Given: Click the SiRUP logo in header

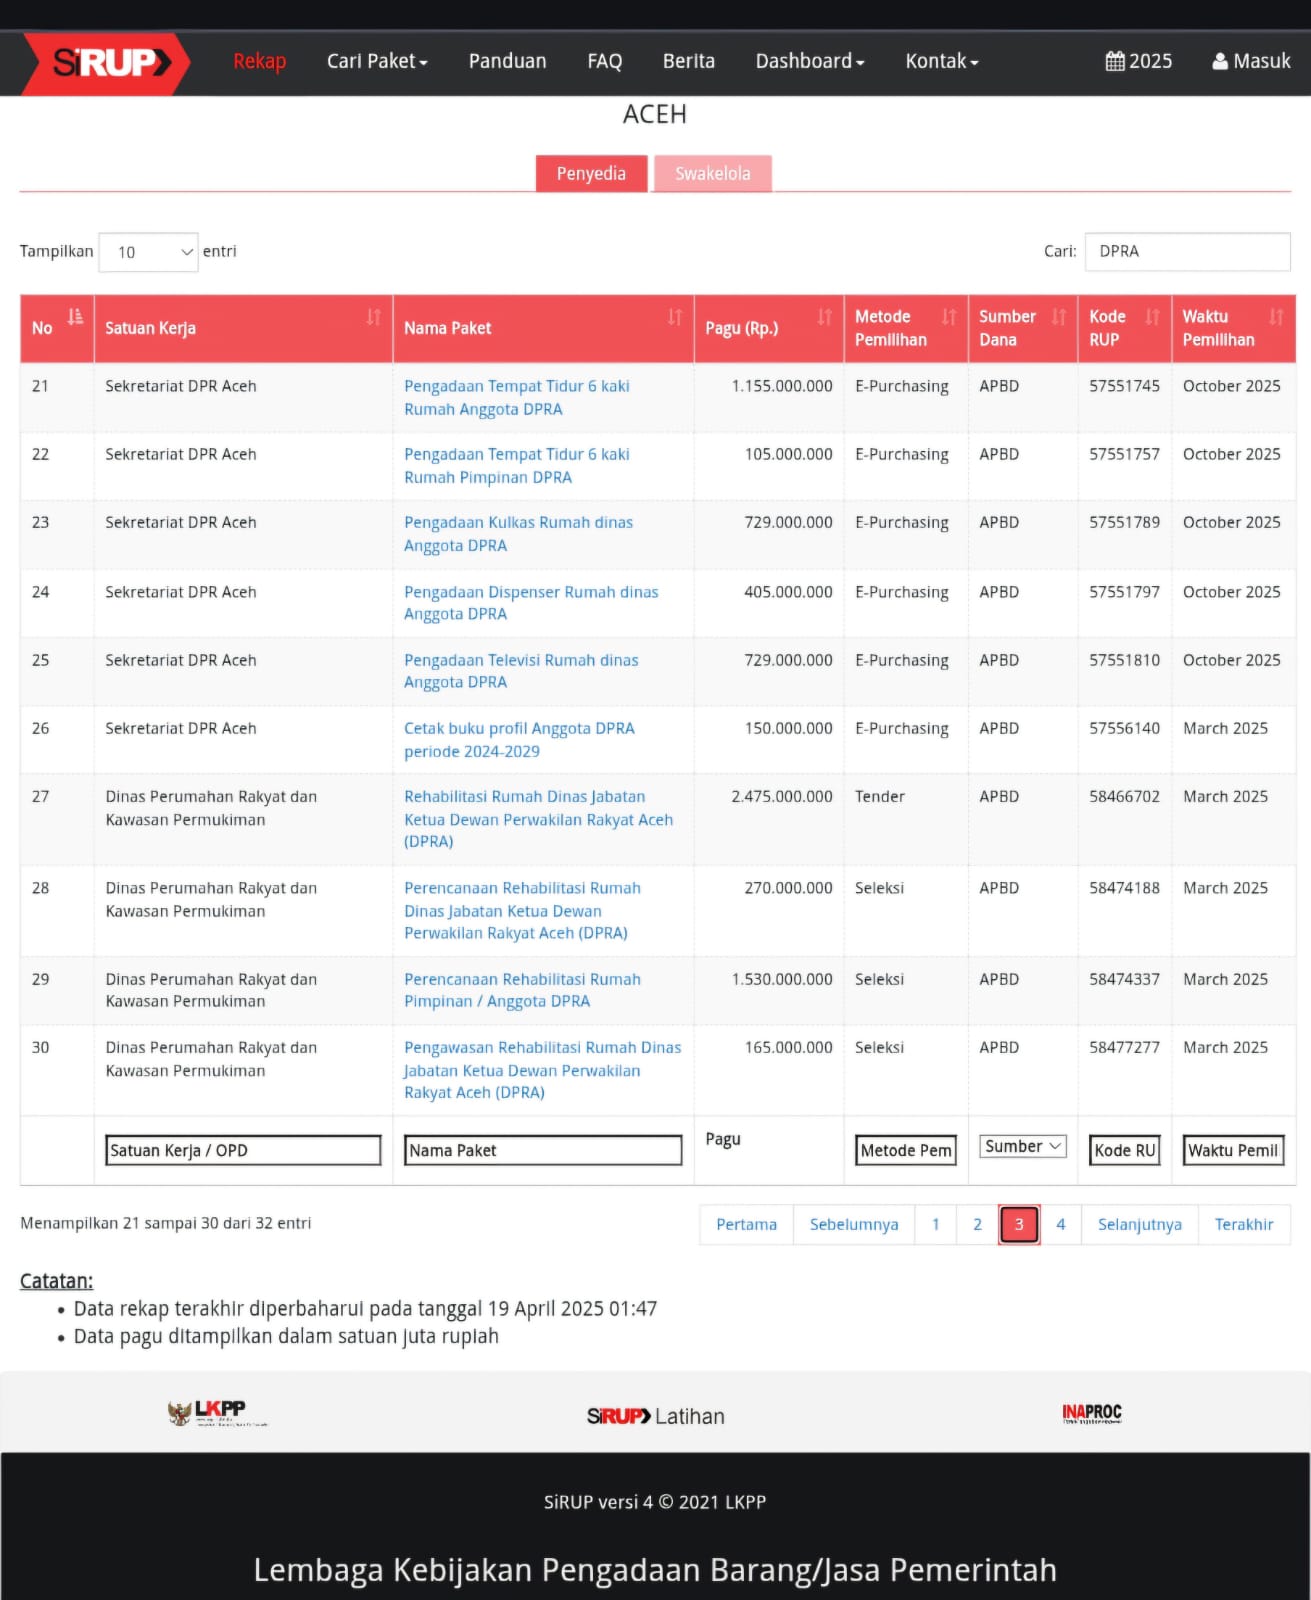Looking at the screenshot, I should [x=108, y=63].
